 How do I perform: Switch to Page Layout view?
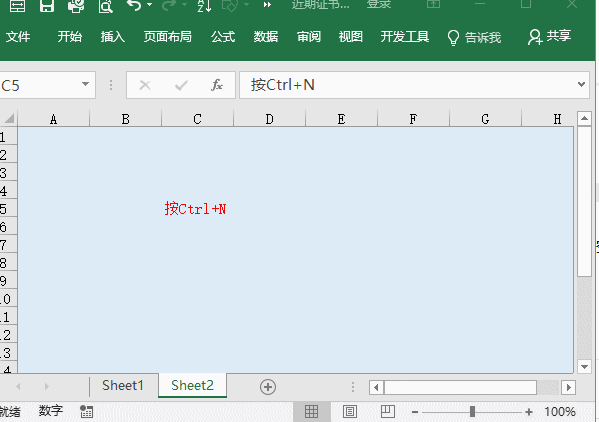(x=350, y=411)
